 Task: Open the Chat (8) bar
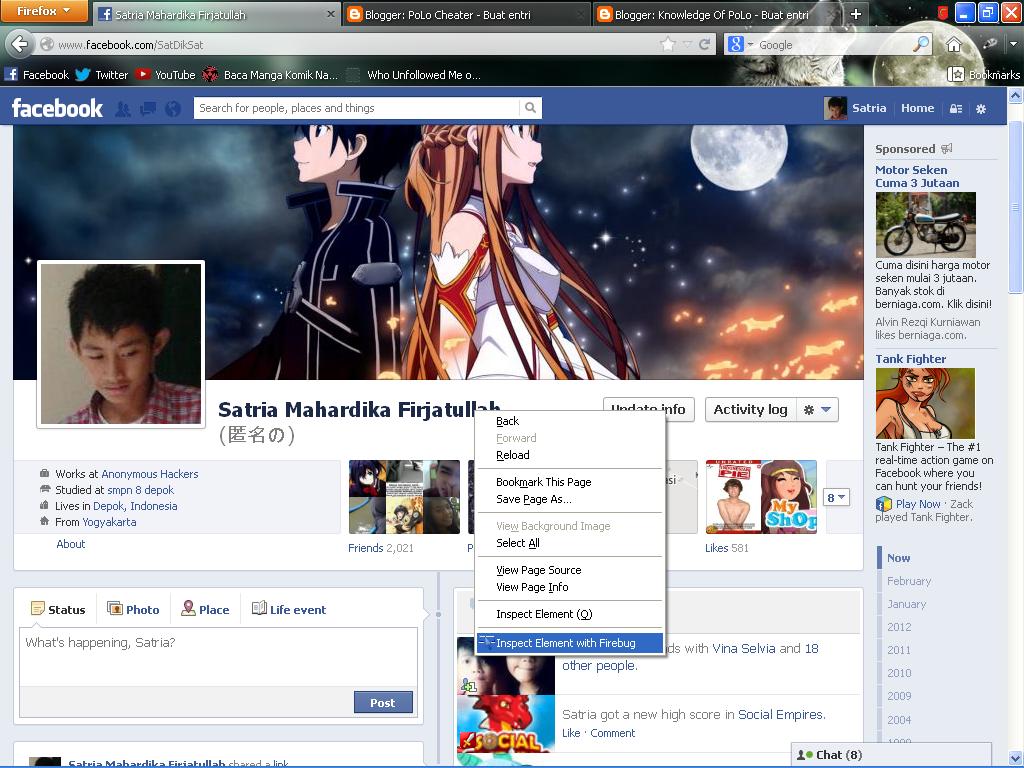pyautogui.click(x=891, y=755)
